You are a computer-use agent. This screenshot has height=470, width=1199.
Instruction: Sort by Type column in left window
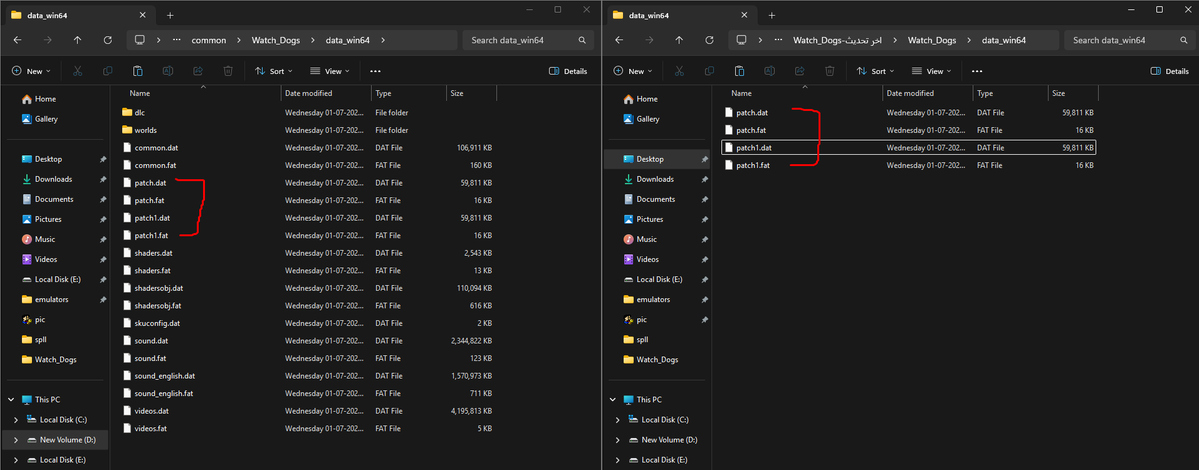click(408, 93)
